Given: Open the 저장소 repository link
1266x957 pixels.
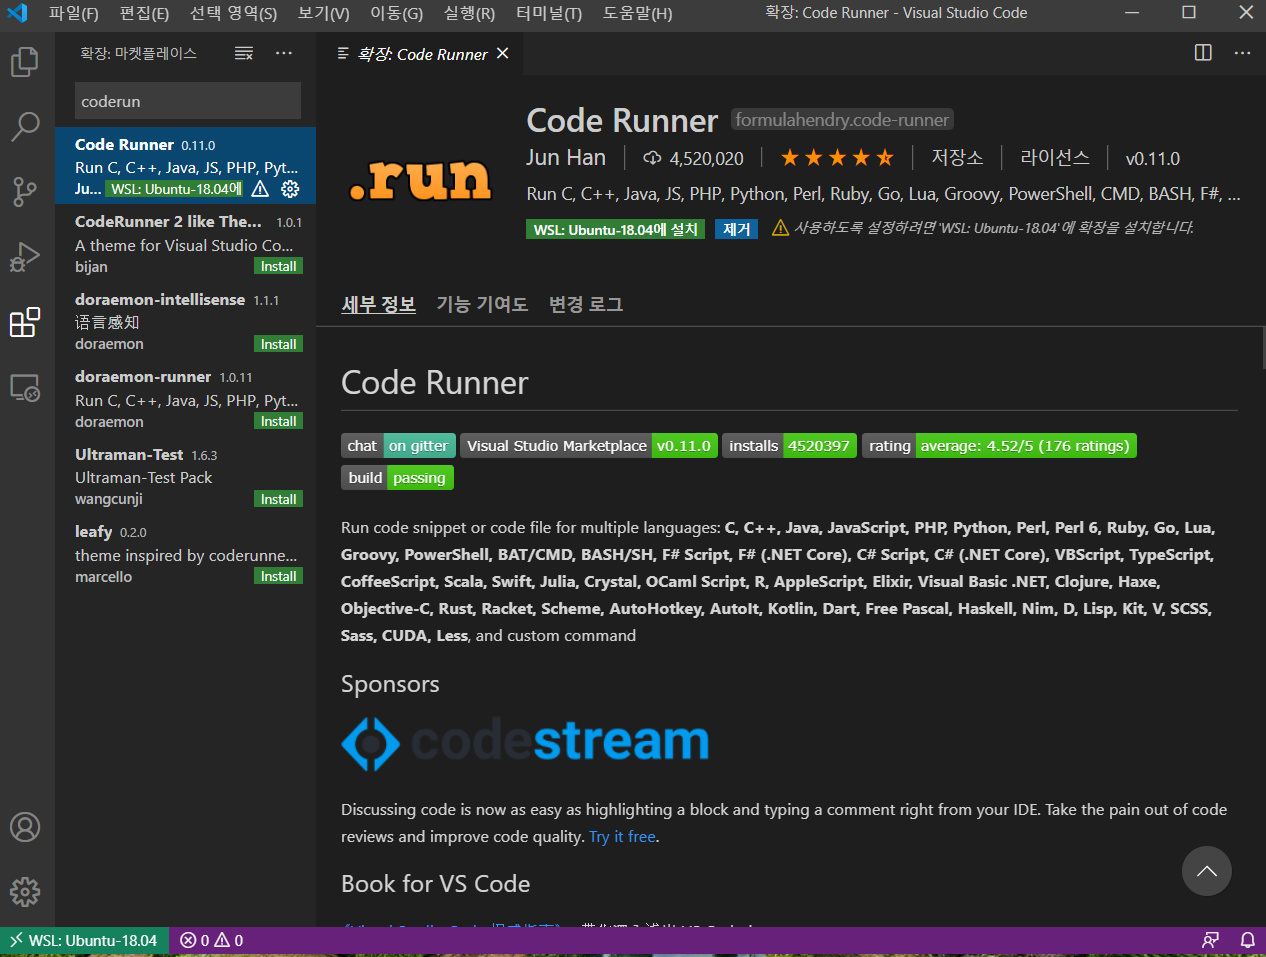Looking at the screenshot, I should 957,157.
